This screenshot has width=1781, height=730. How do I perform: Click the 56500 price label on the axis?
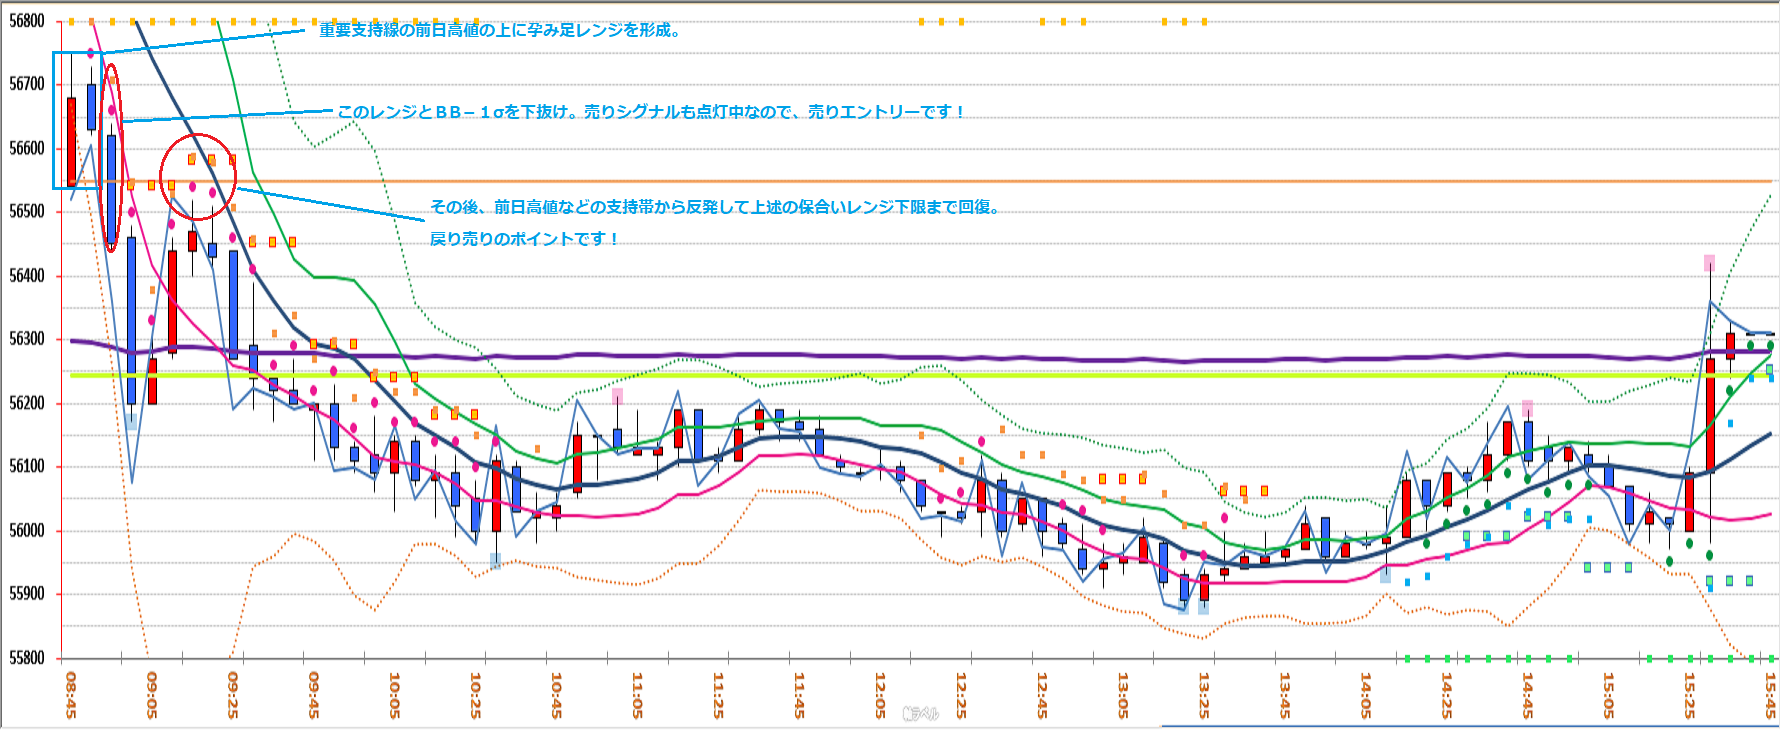pos(27,212)
